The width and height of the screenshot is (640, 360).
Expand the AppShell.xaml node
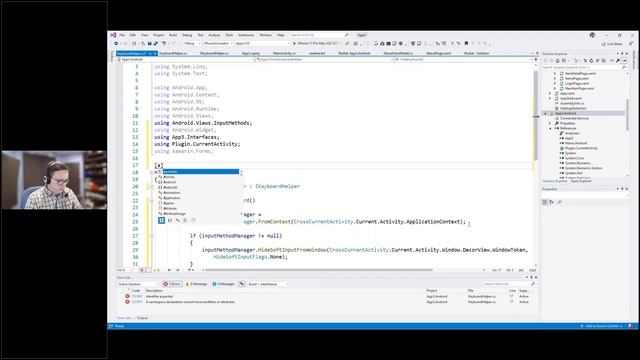550,98
